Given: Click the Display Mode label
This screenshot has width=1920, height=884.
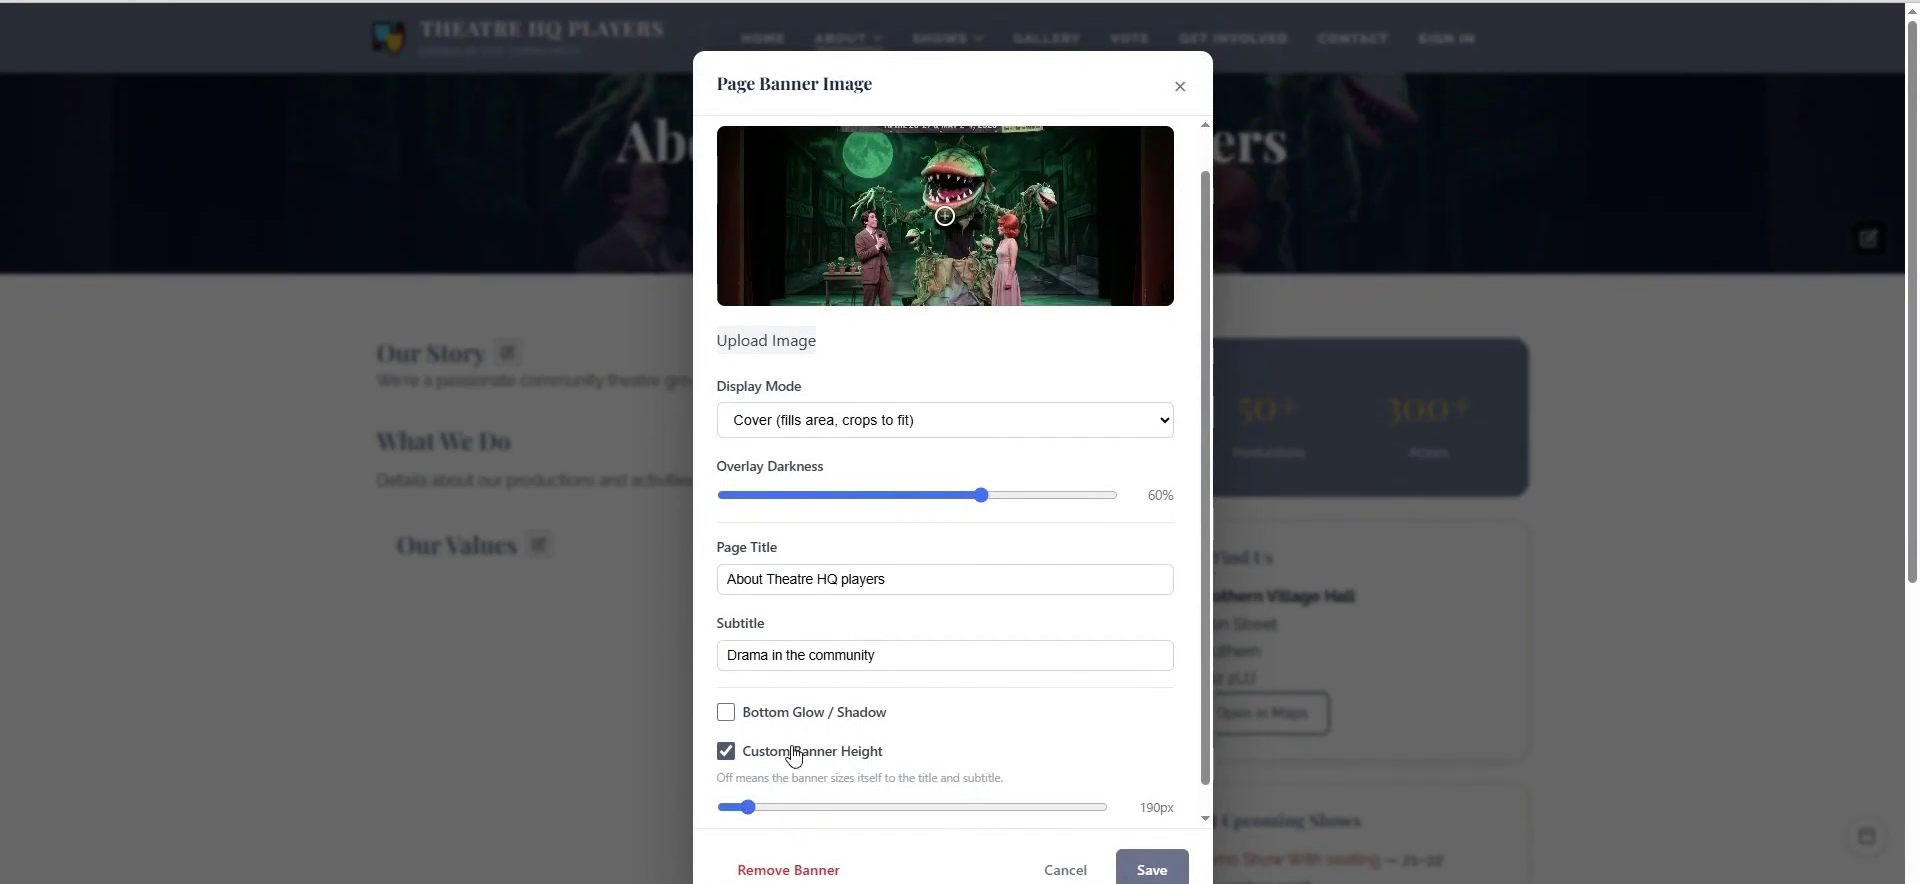Looking at the screenshot, I should pos(759,387).
